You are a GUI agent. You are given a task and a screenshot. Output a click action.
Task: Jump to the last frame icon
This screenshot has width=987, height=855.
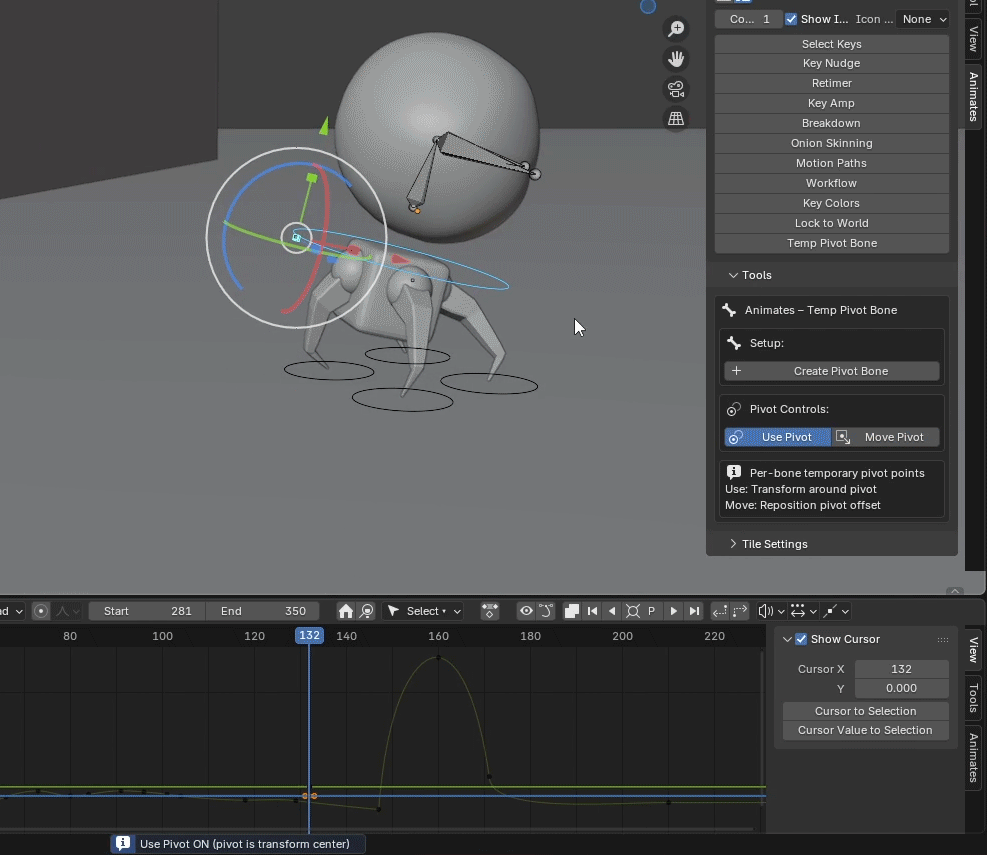point(694,611)
